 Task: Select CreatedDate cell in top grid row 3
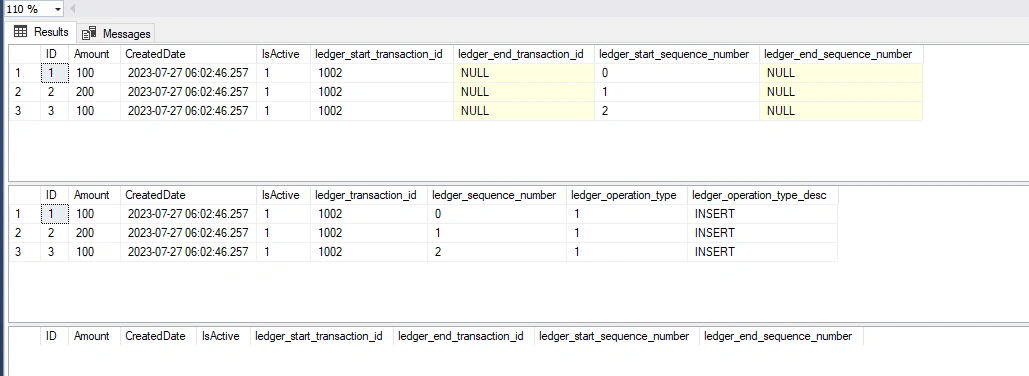pyautogui.click(x=188, y=111)
